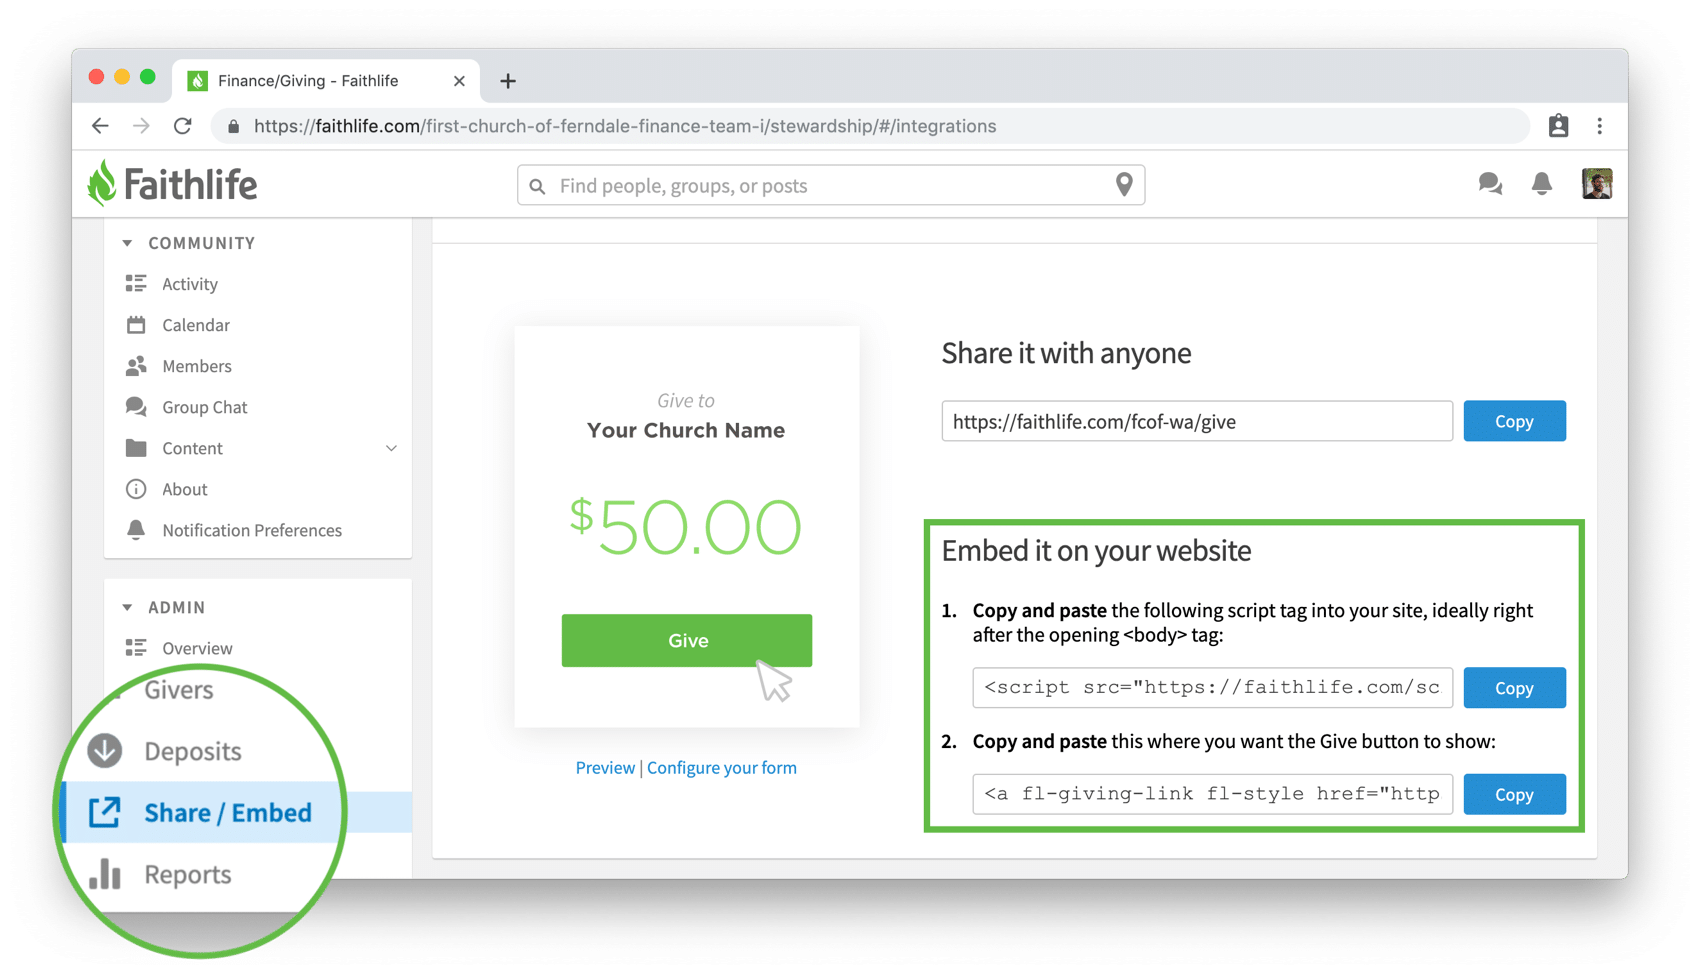Select Share / Embed menu item

tap(228, 812)
